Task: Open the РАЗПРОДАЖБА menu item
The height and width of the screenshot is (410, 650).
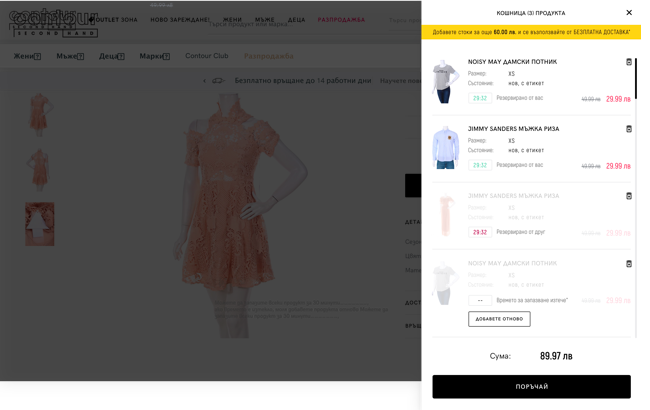Action: pos(341,19)
